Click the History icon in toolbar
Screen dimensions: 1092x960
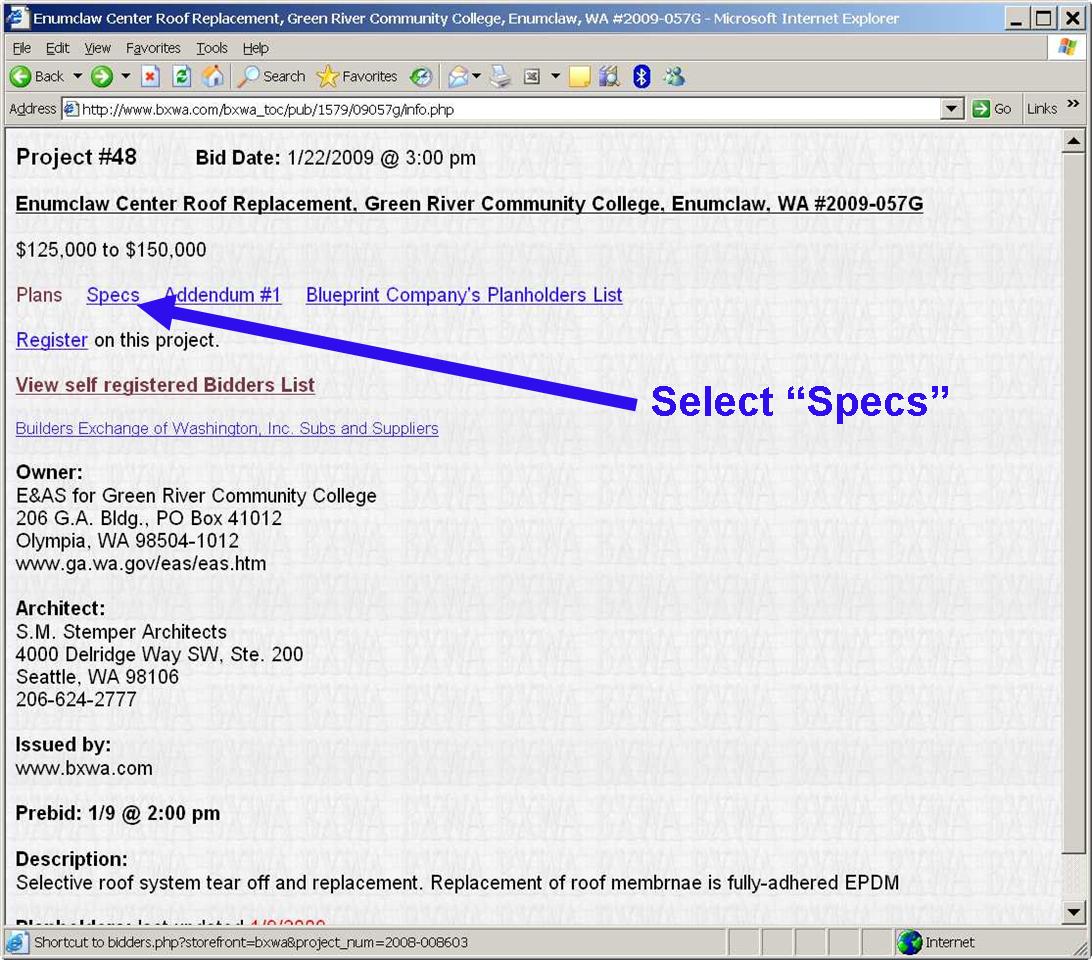point(421,77)
